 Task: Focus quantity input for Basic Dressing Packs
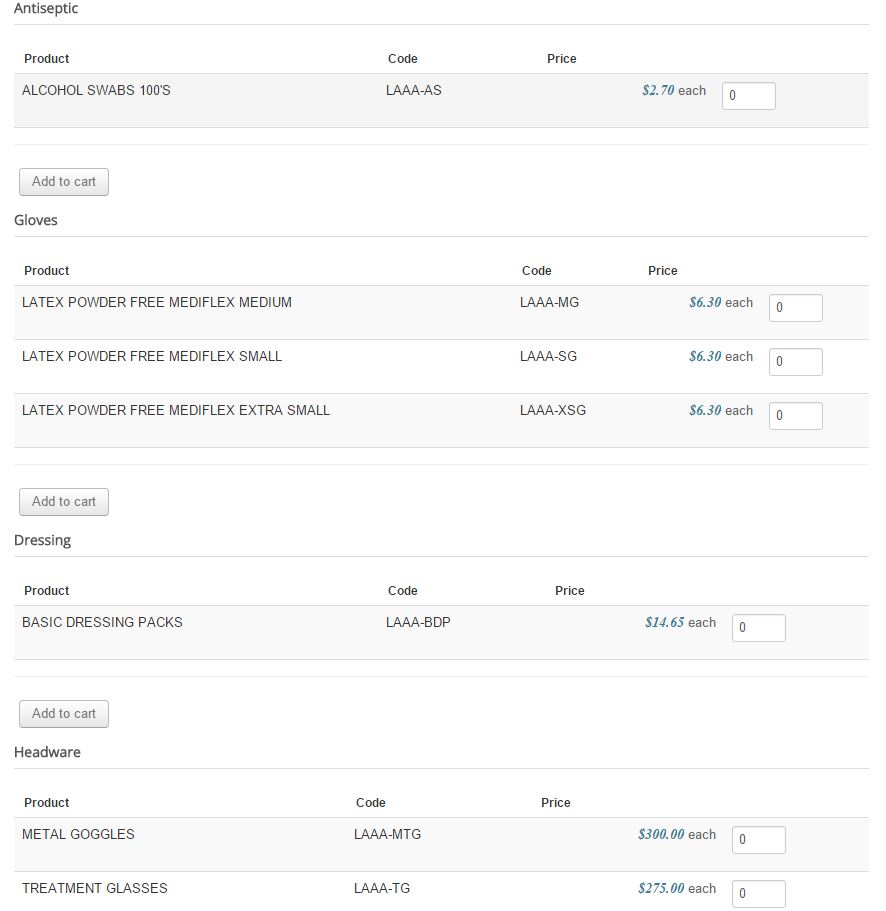tap(758, 628)
